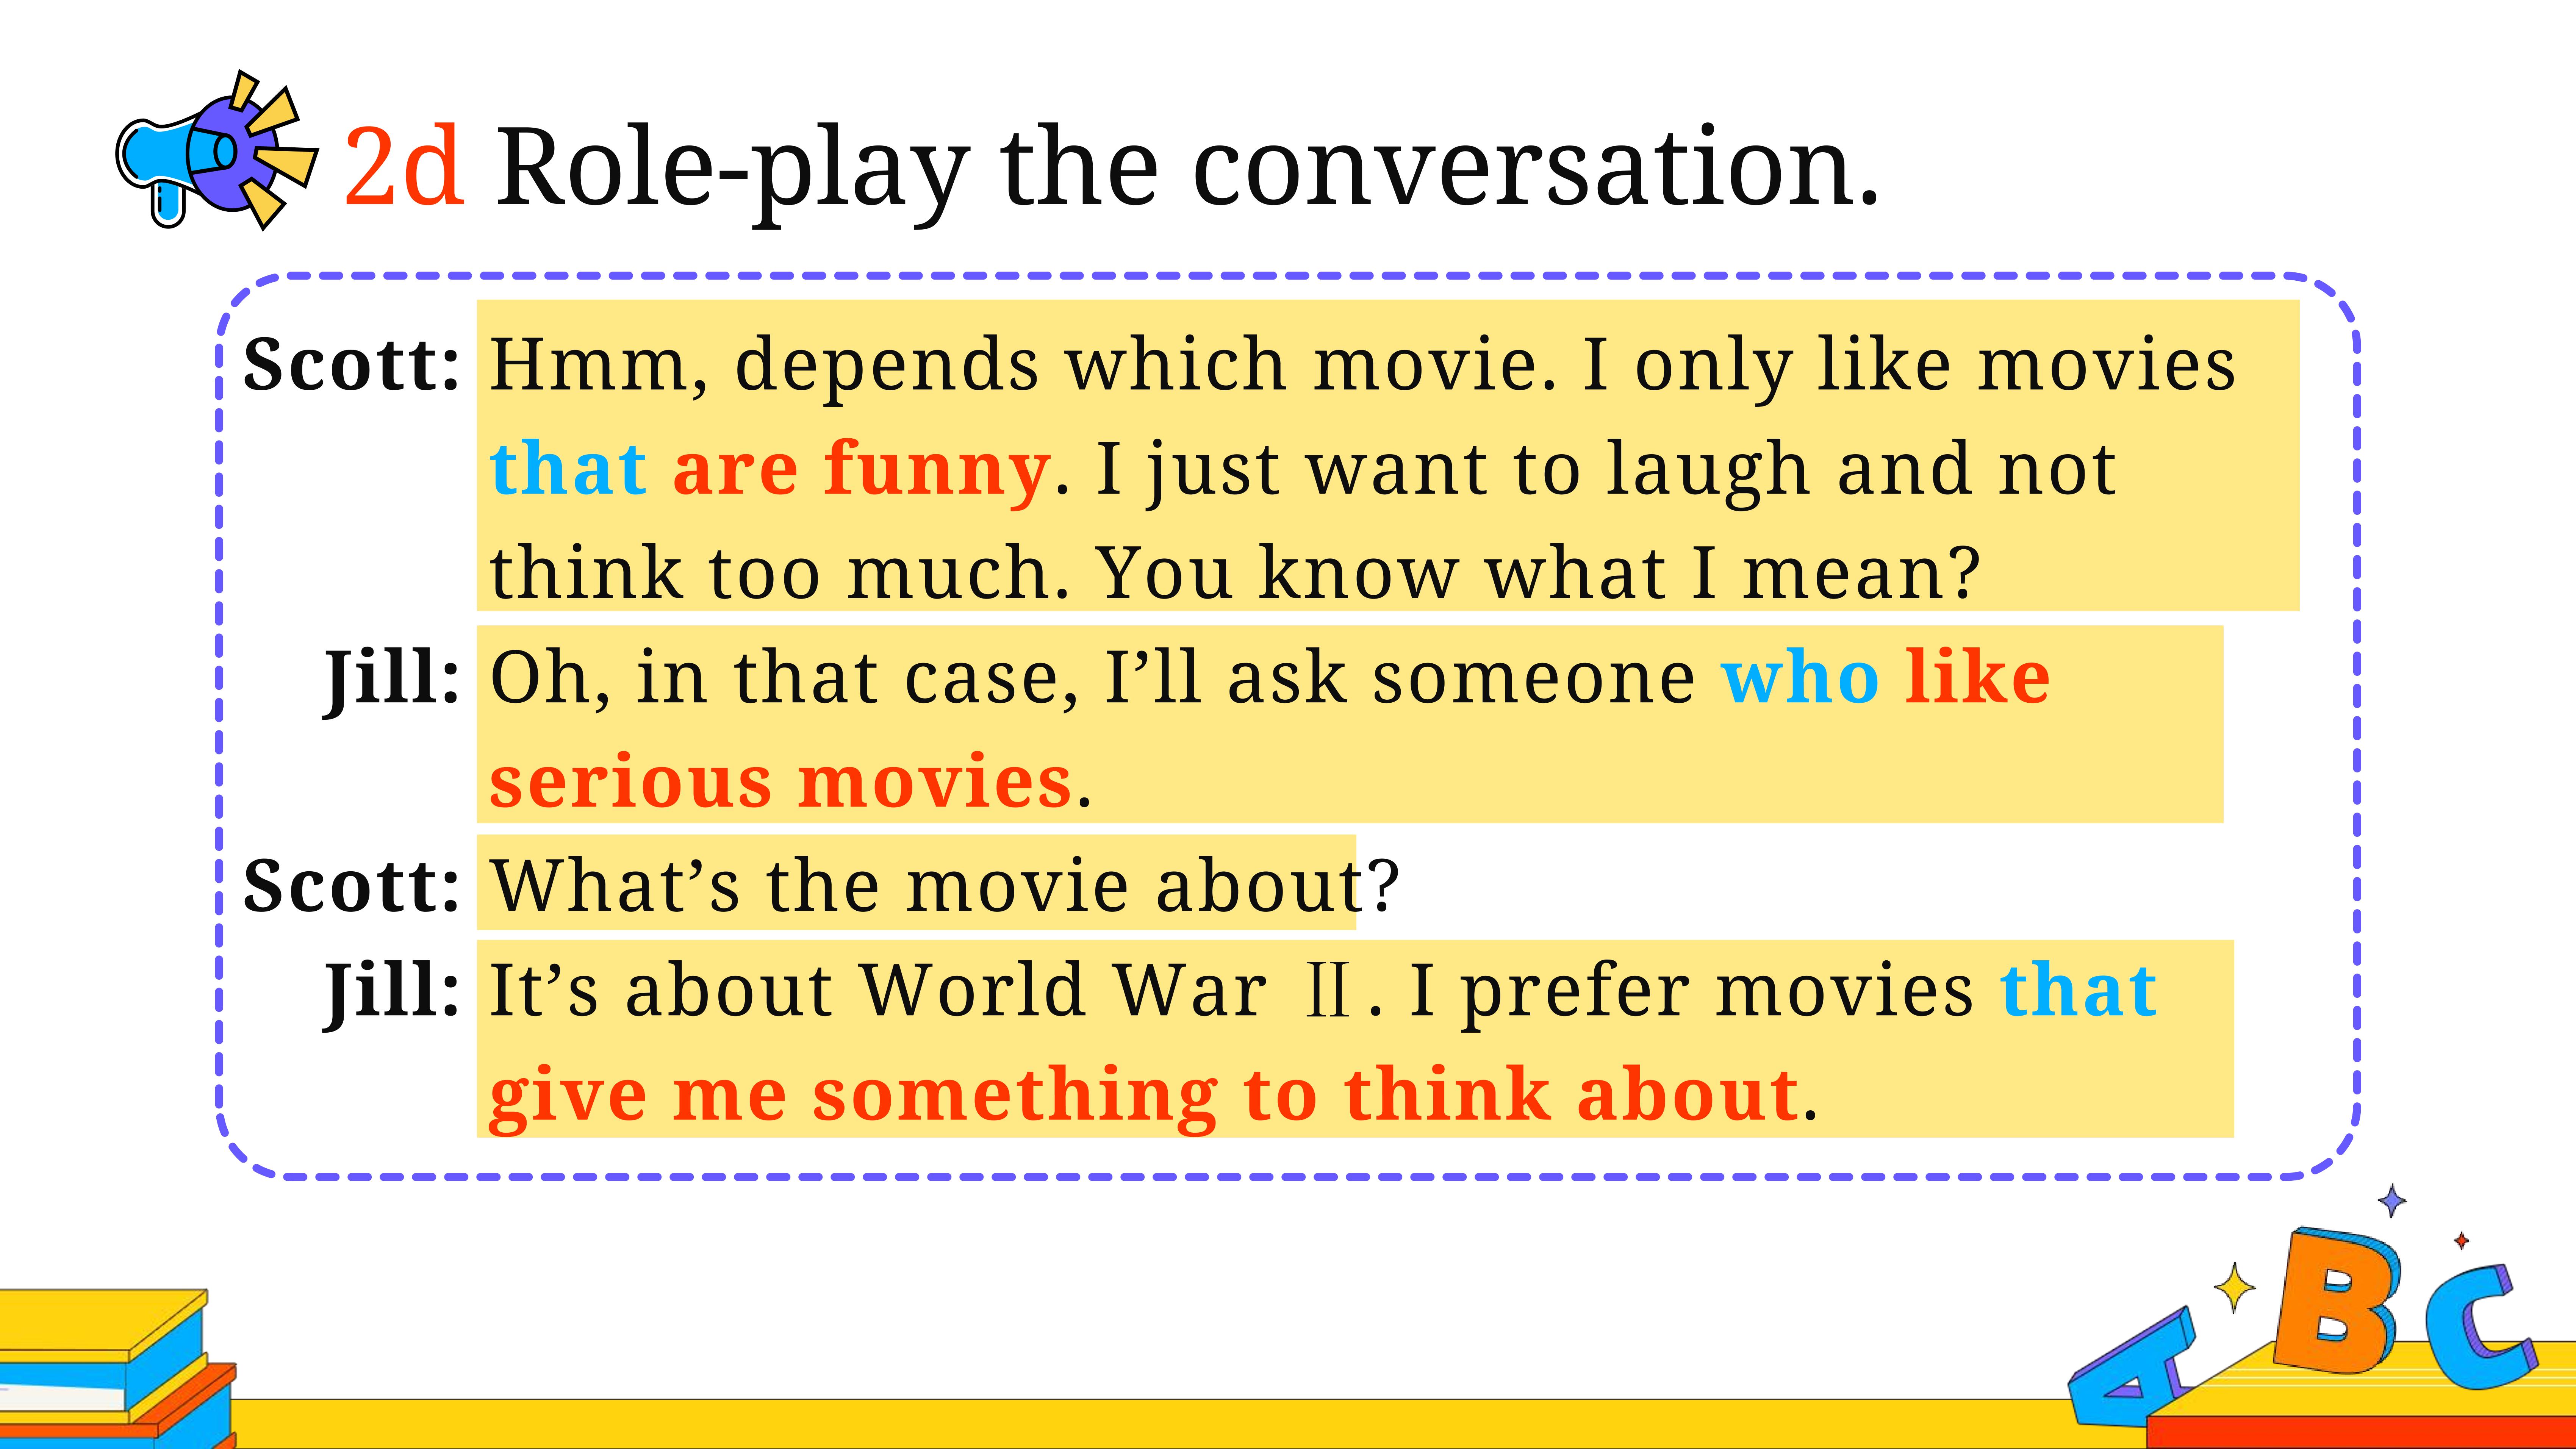
Task: Click the line "What's the movie about?"
Action: [945, 885]
